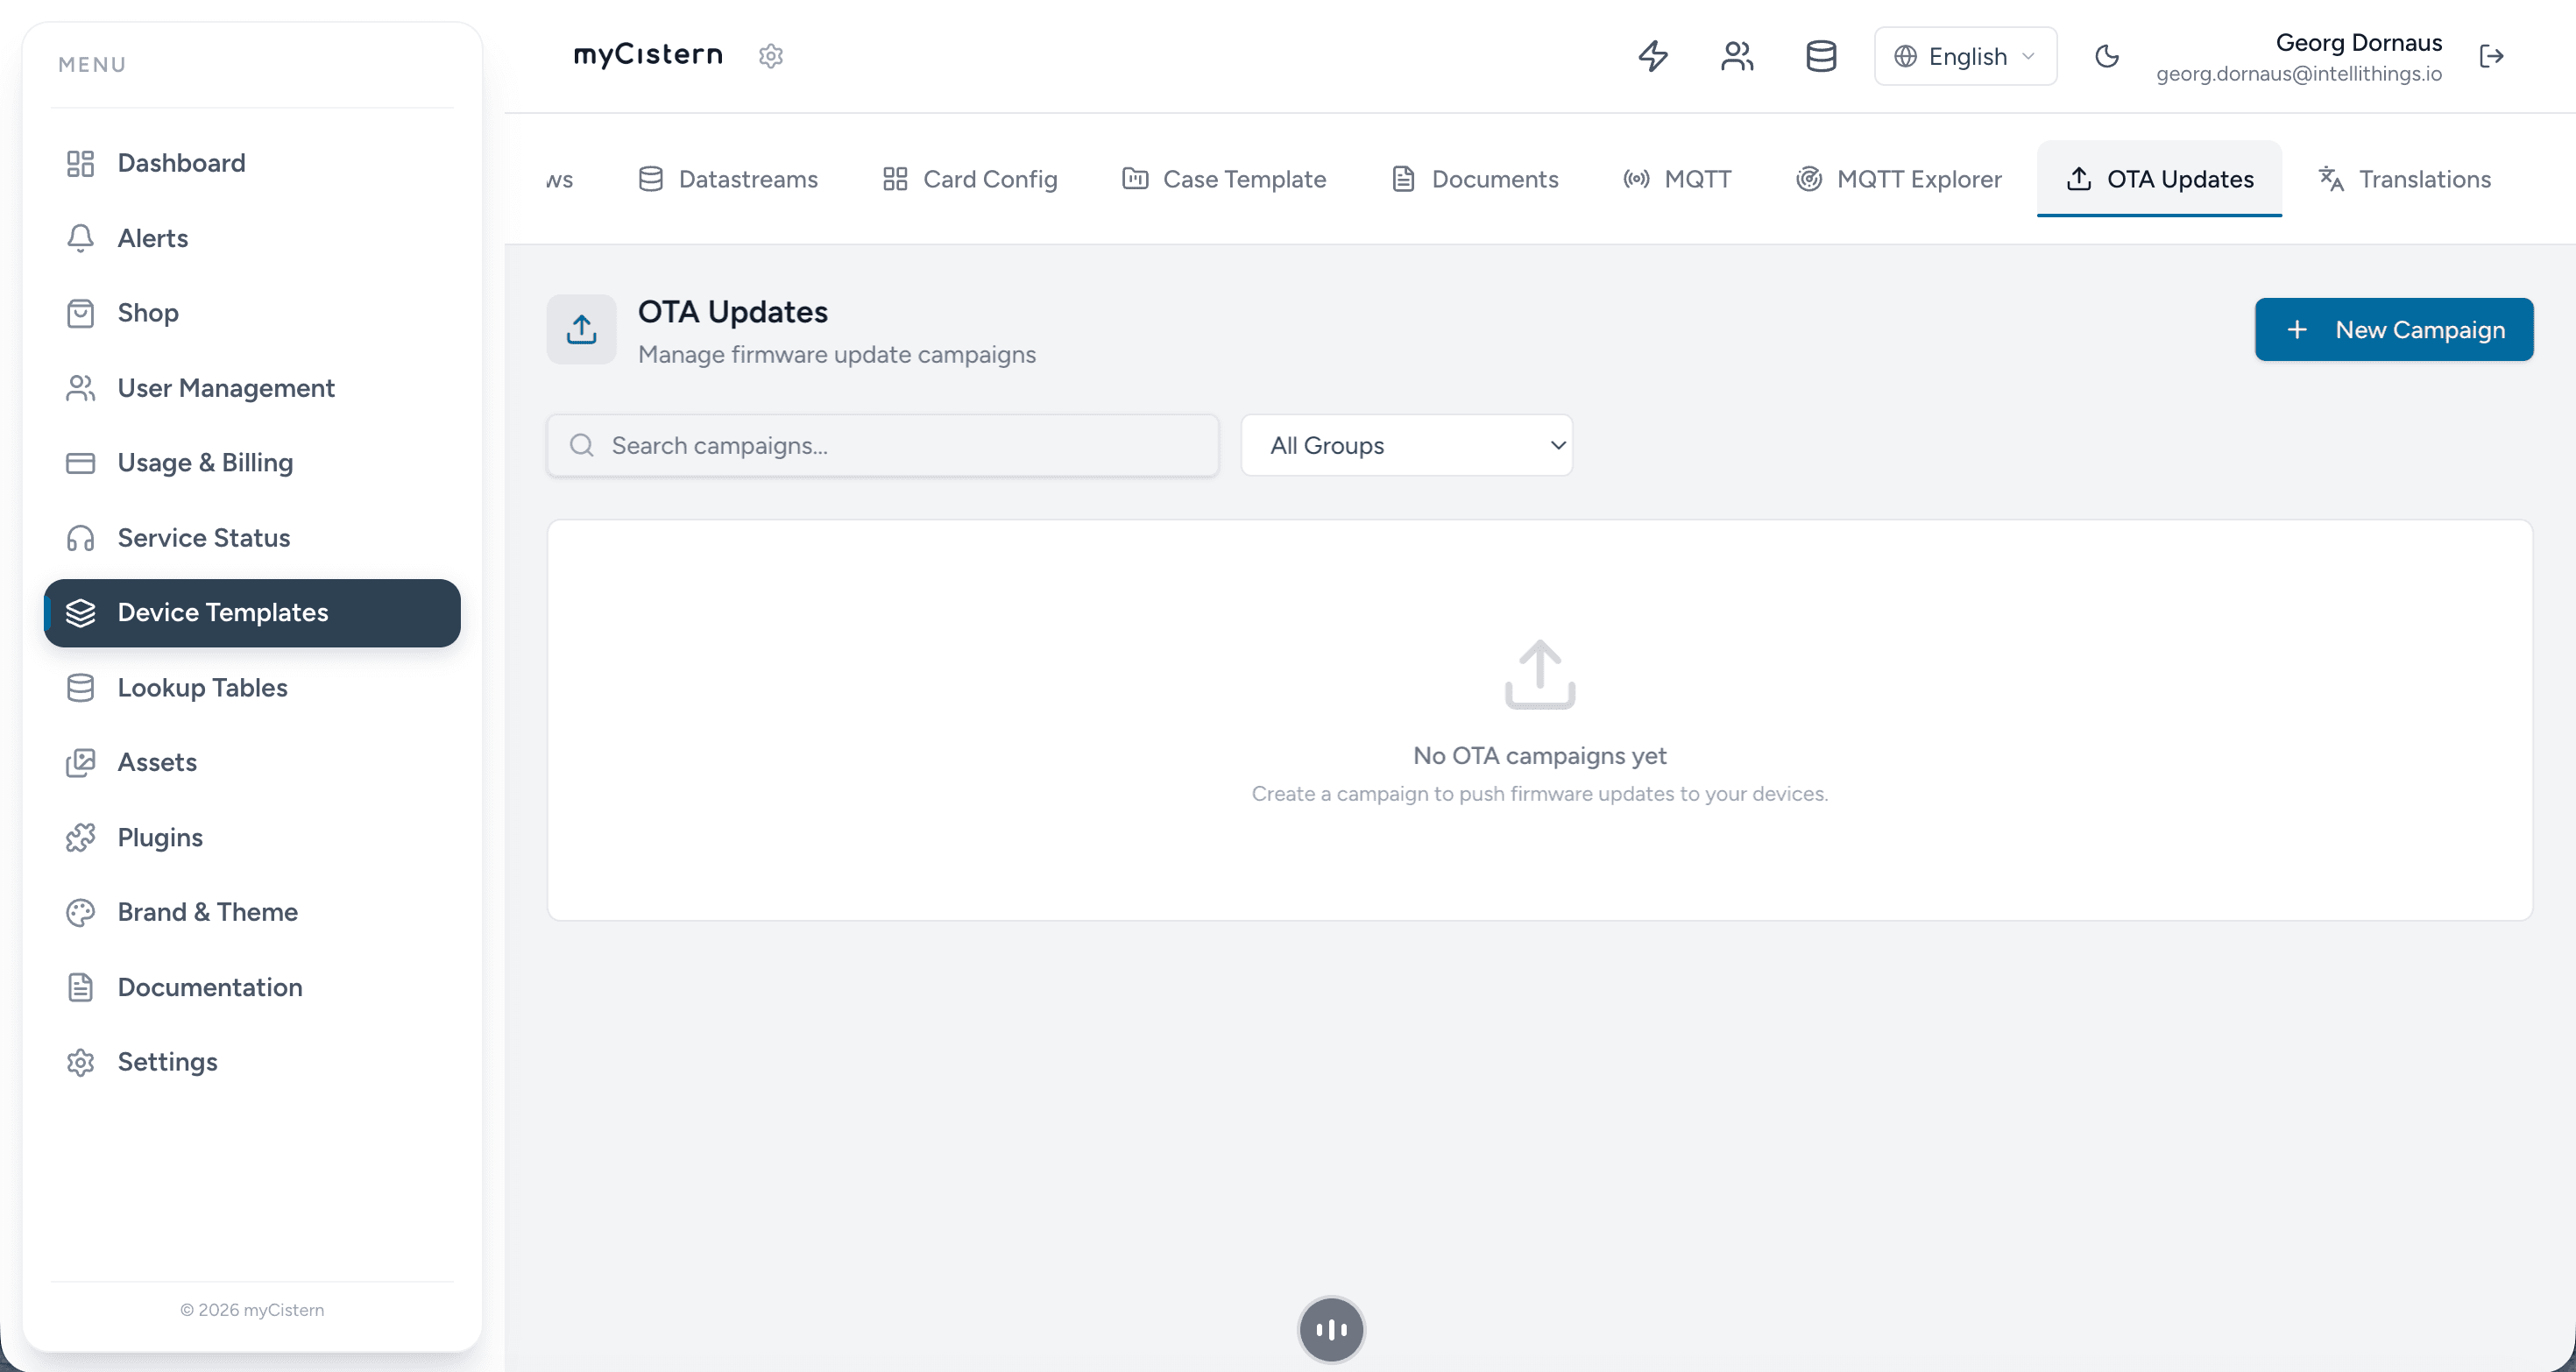
Task: Click the OTA Updates upload header icon
Action: [581, 330]
